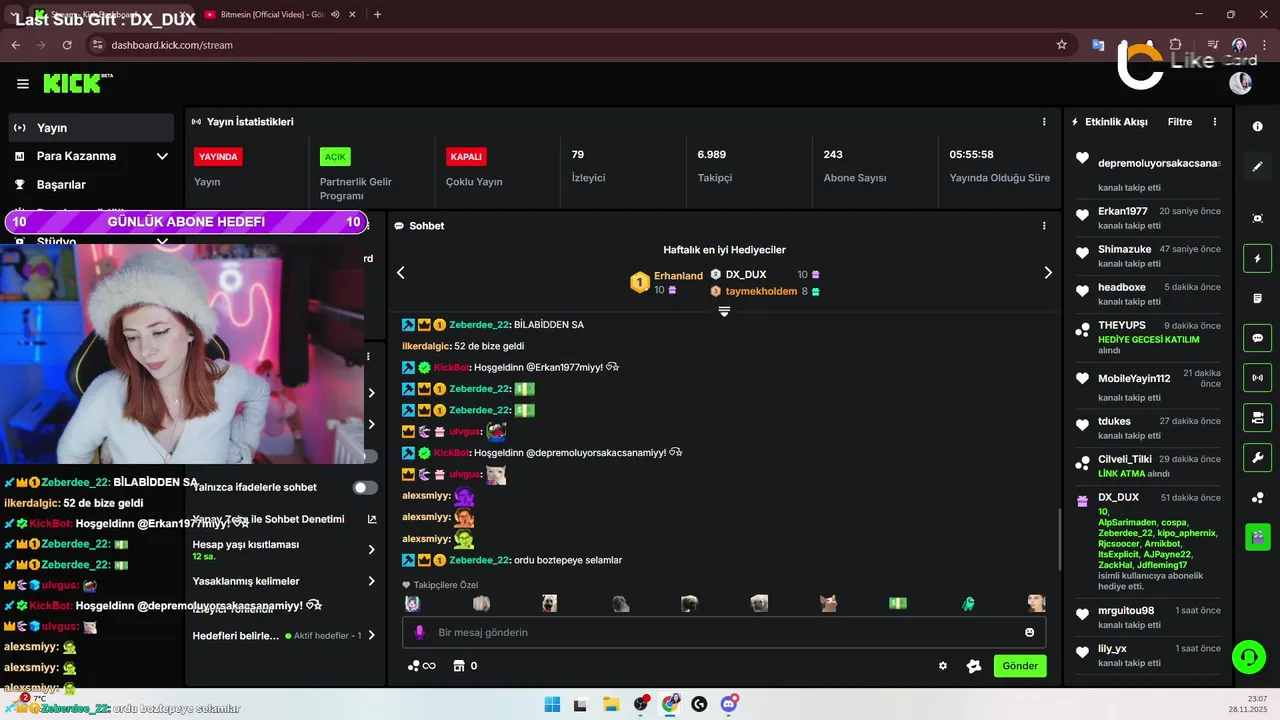Show next weekly gifters with right arrow

(1048, 272)
